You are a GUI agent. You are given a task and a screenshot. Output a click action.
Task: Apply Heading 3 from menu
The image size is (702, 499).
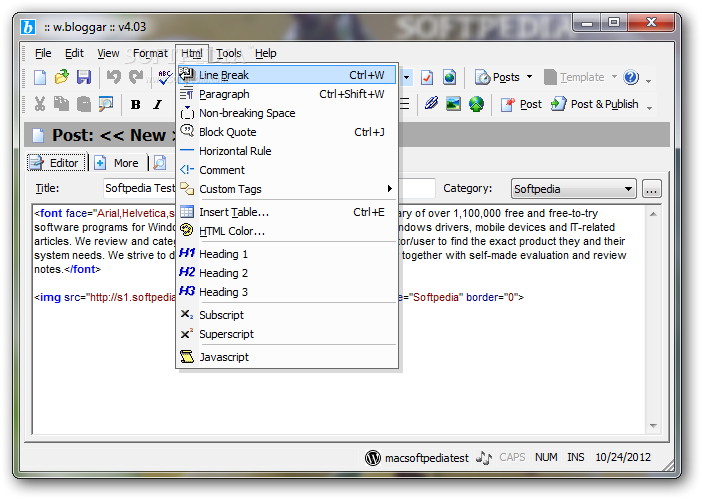[x=287, y=292]
